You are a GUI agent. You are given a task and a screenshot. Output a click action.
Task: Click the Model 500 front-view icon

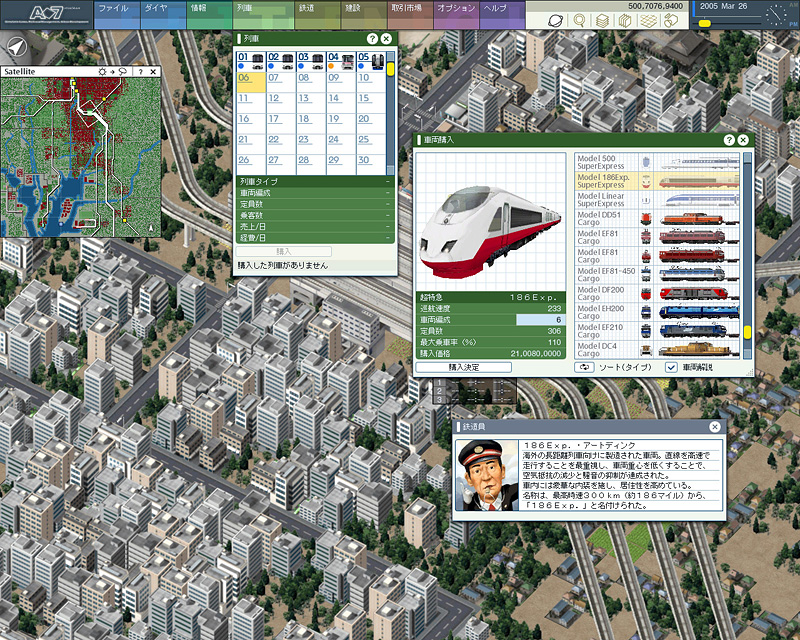[646, 162]
